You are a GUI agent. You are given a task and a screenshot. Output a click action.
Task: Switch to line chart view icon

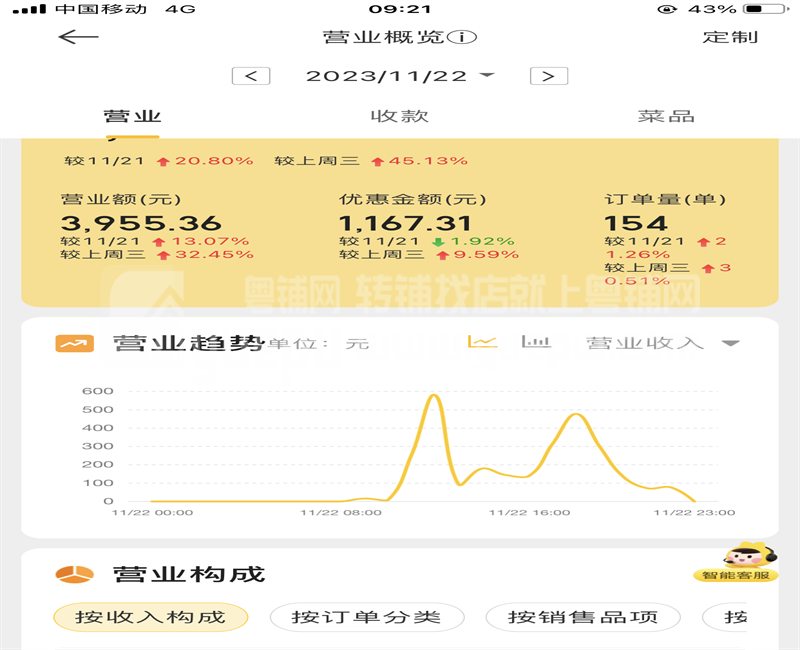click(482, 342)
